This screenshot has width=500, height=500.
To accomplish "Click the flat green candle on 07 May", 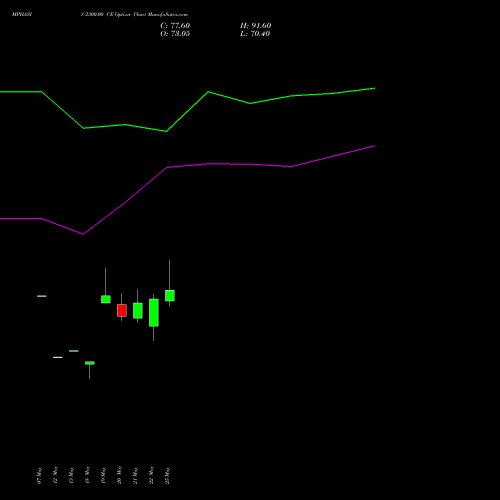I will coord(42,296).
